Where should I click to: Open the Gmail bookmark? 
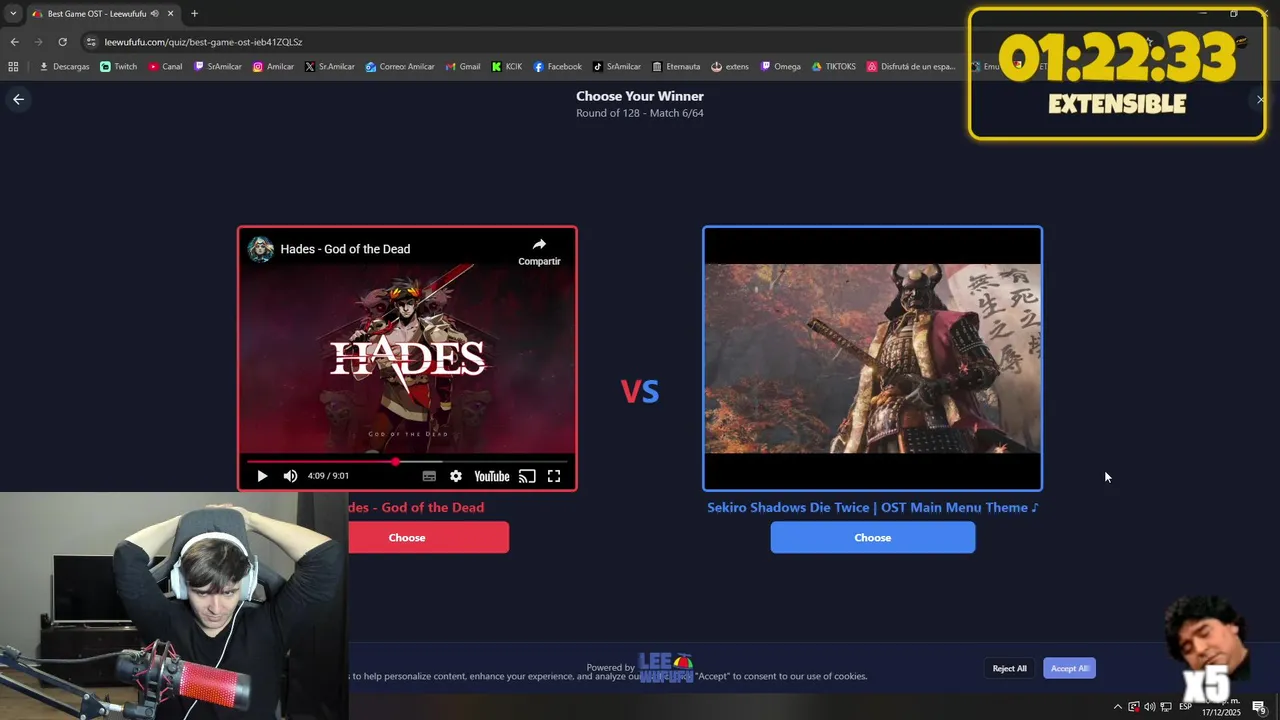point(462,67)
